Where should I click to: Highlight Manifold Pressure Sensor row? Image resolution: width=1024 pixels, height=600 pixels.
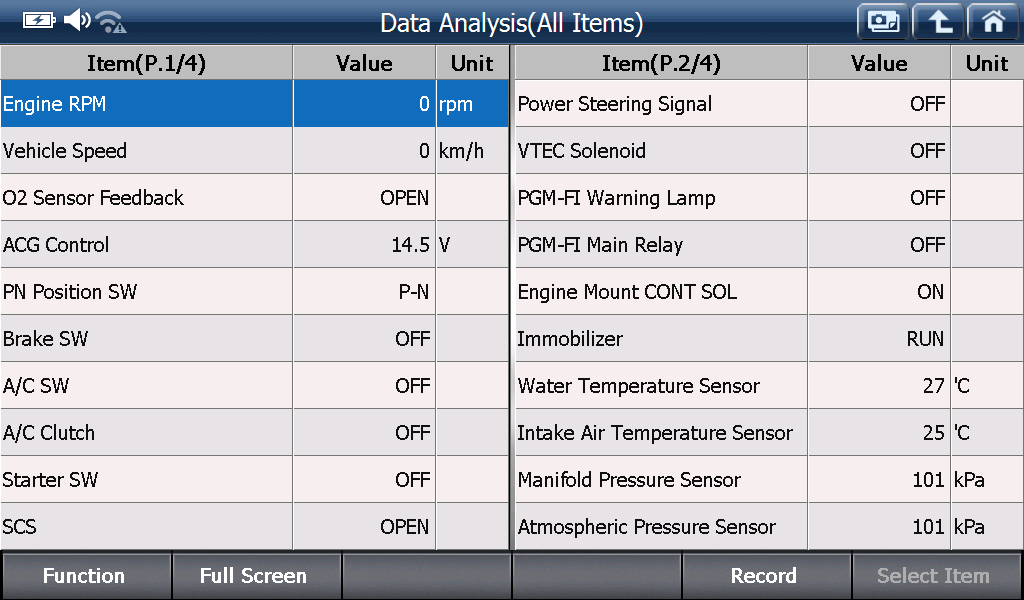[769, 480]
